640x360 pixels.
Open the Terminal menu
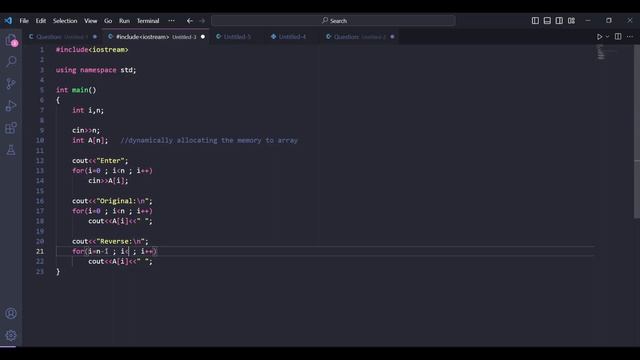(x=148, y=21)
